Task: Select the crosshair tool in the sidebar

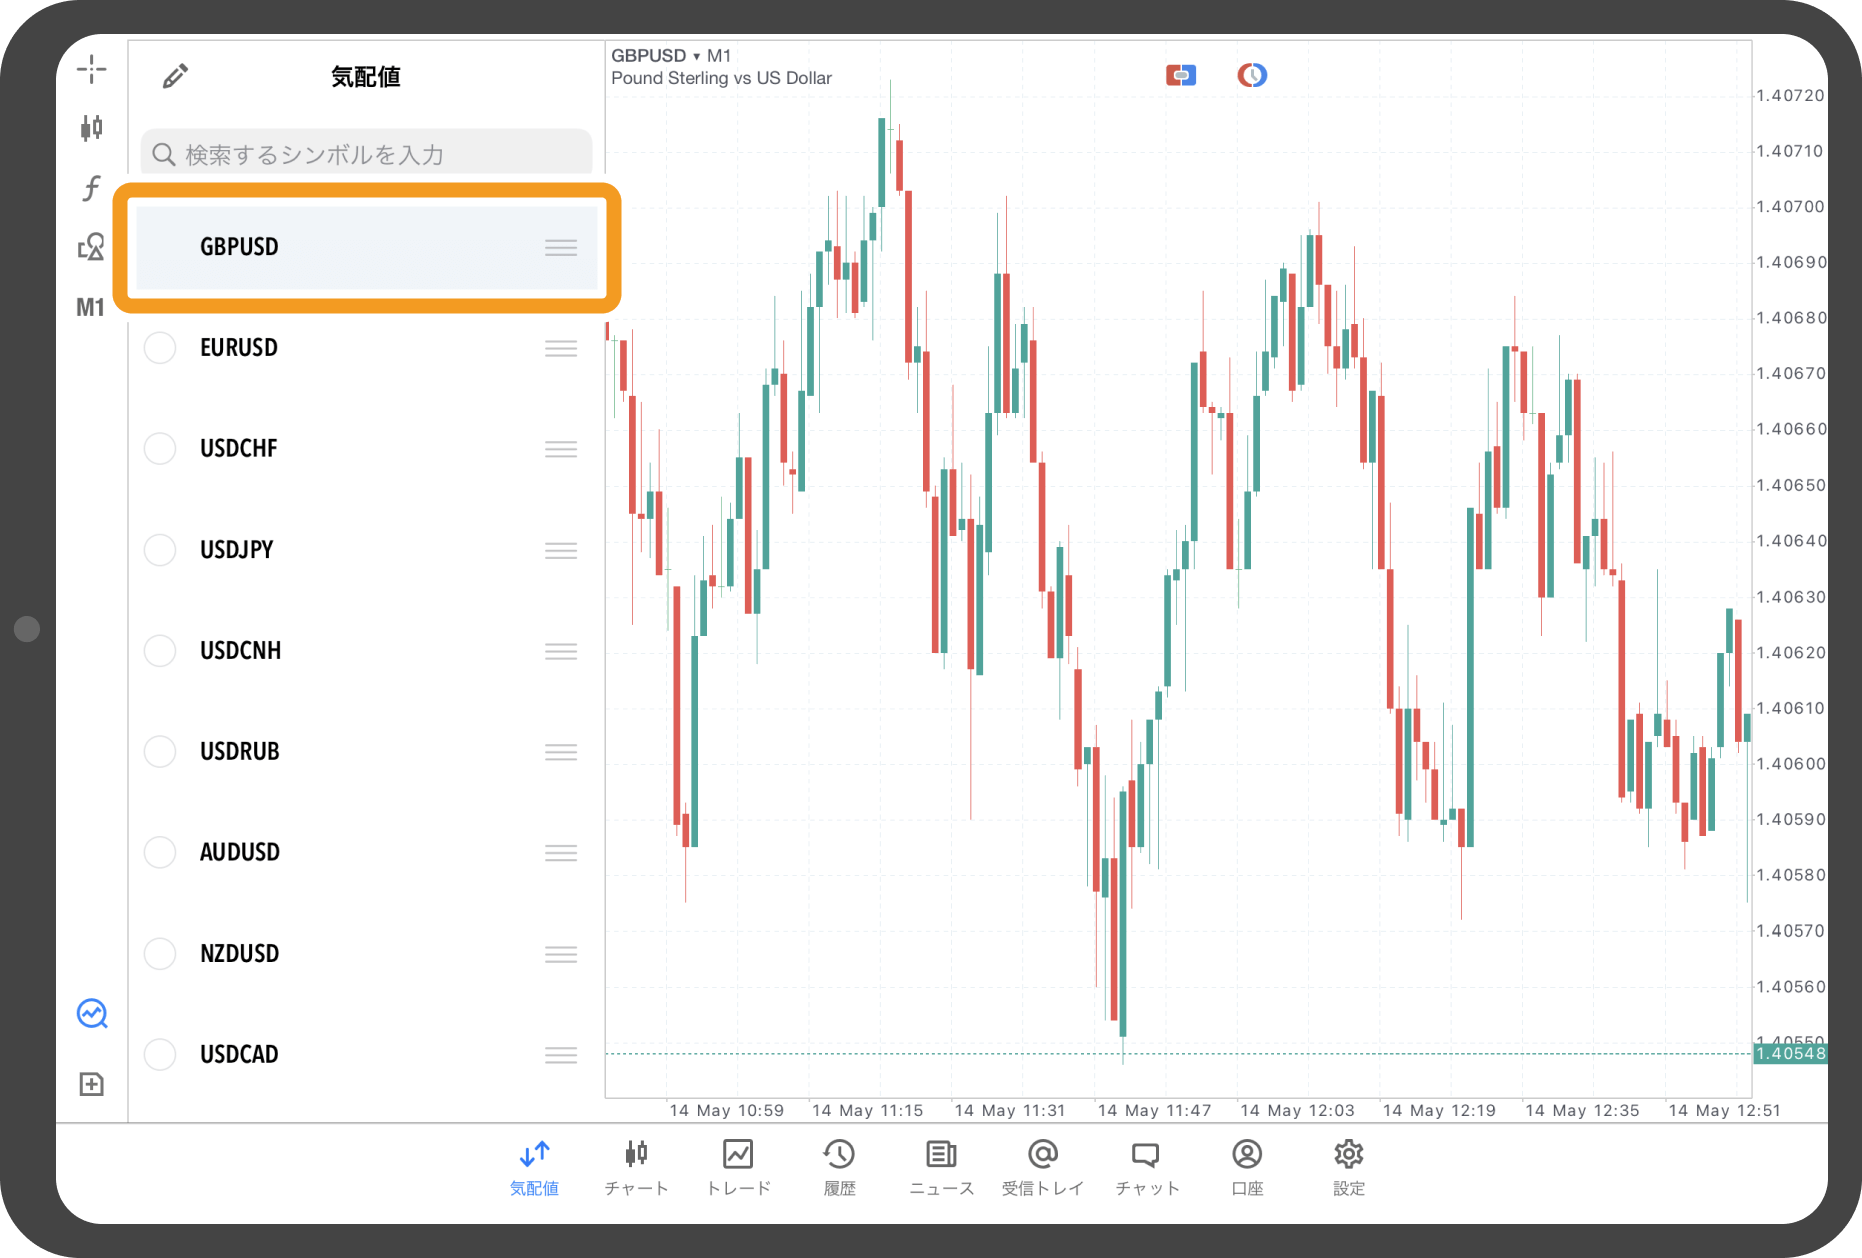Action: click(91, 69)
